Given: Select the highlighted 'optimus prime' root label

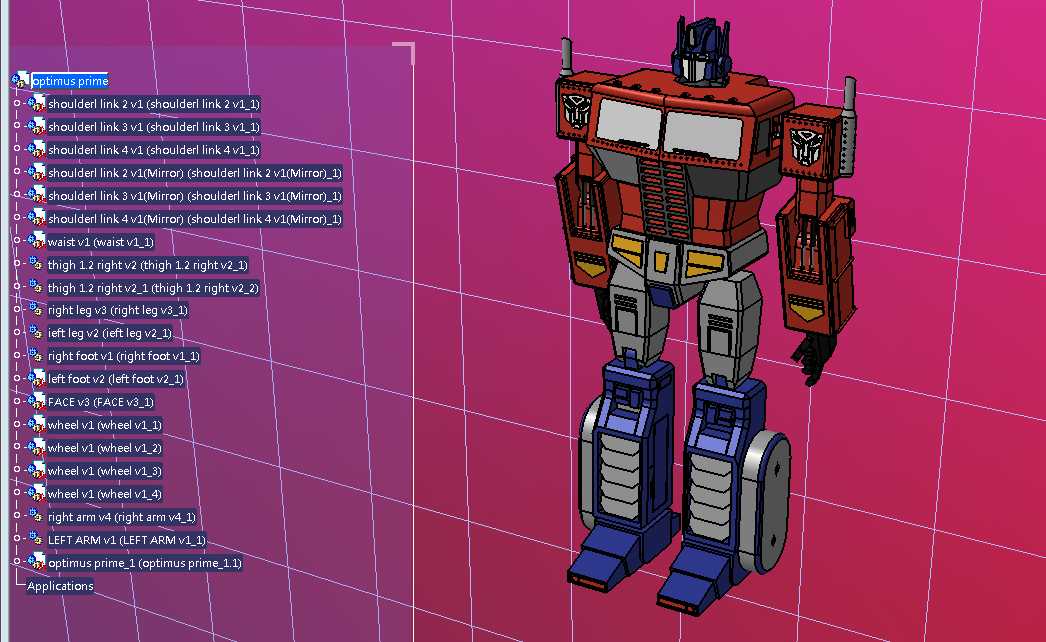Looking at the screenshot, I should coord(69,81).
